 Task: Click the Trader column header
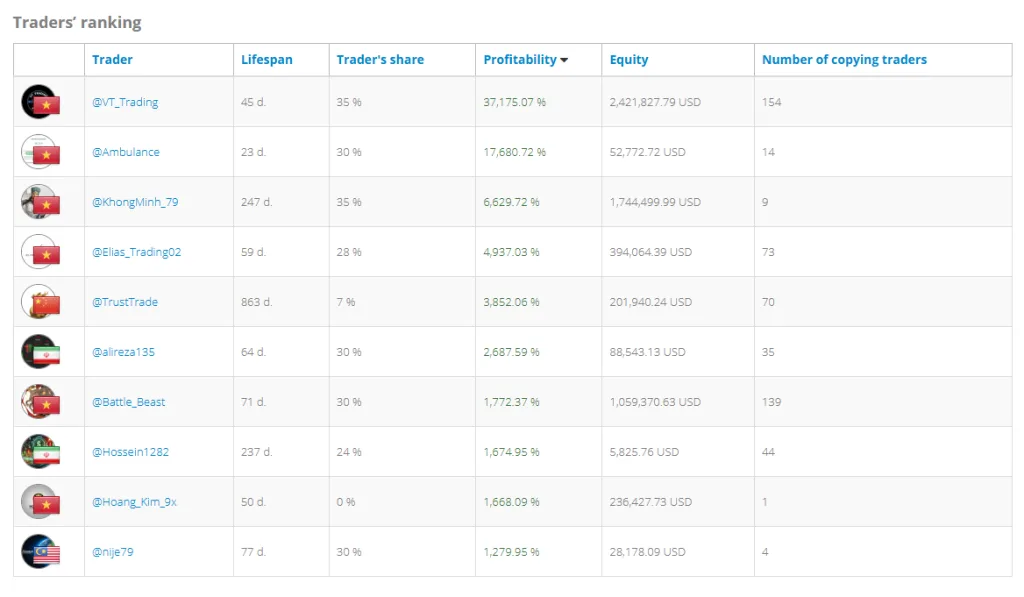coord(112,60)
